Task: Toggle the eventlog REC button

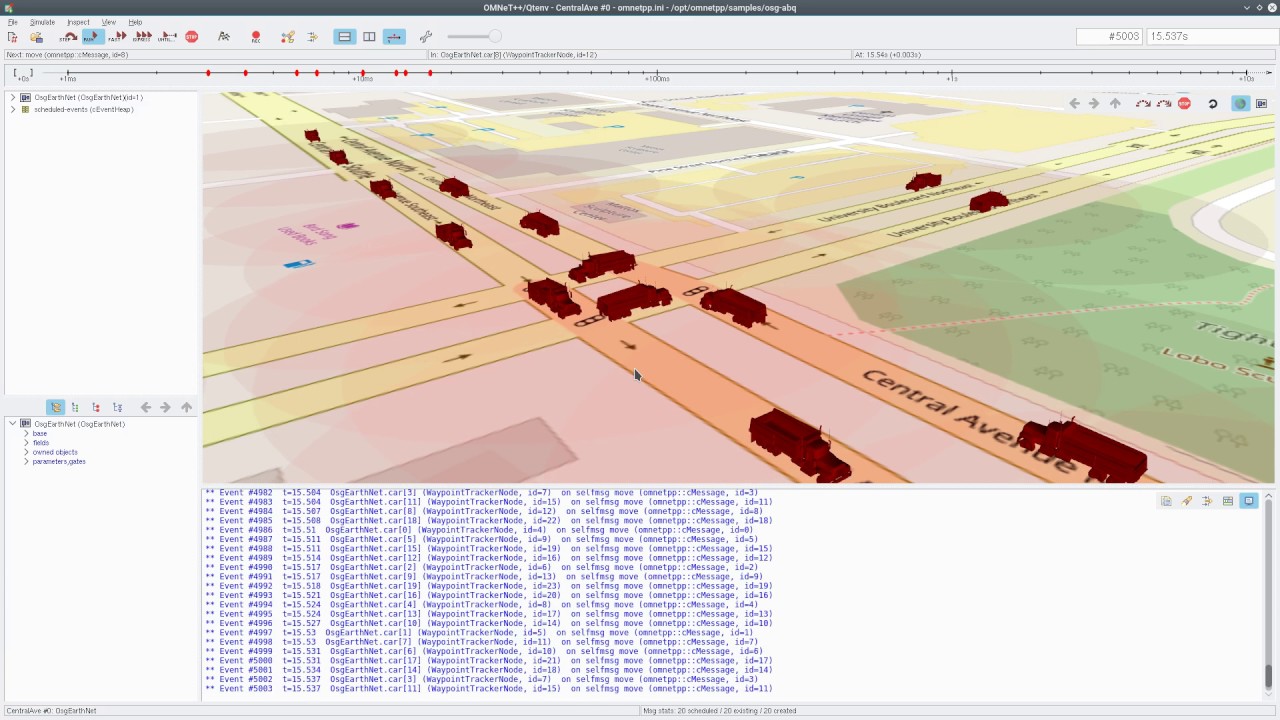Action: 256,37
